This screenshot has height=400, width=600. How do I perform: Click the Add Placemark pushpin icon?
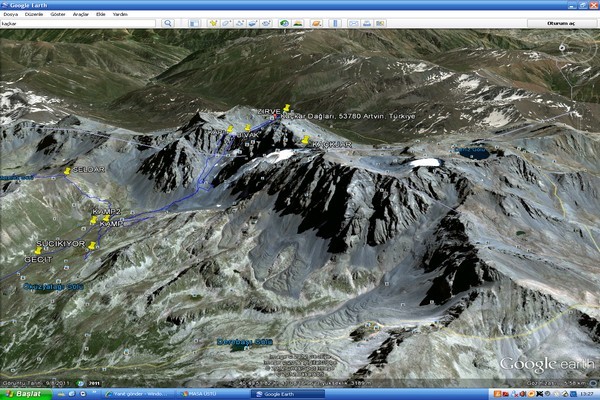(213, 22)
